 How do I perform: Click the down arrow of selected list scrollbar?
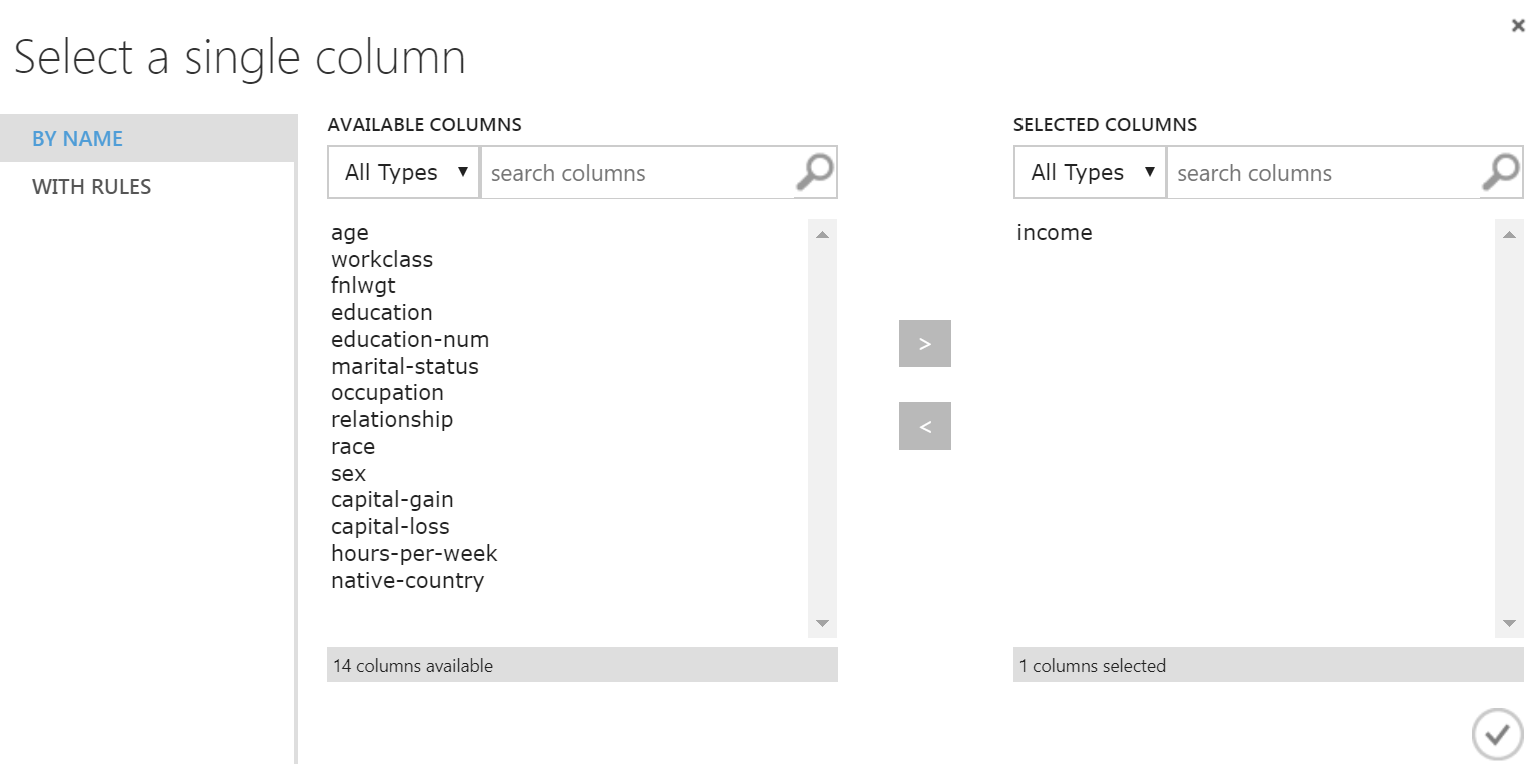(1509, 623)
